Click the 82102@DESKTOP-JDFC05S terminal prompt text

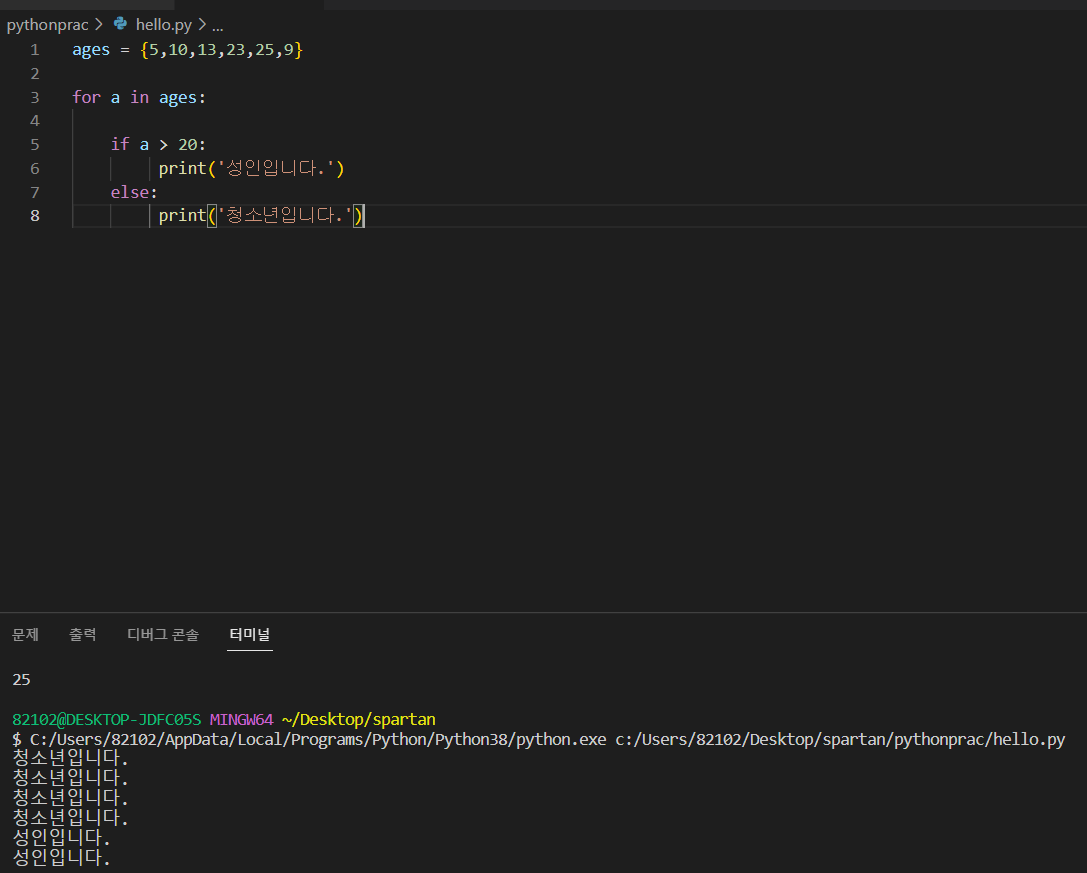(x=107, y=720)
